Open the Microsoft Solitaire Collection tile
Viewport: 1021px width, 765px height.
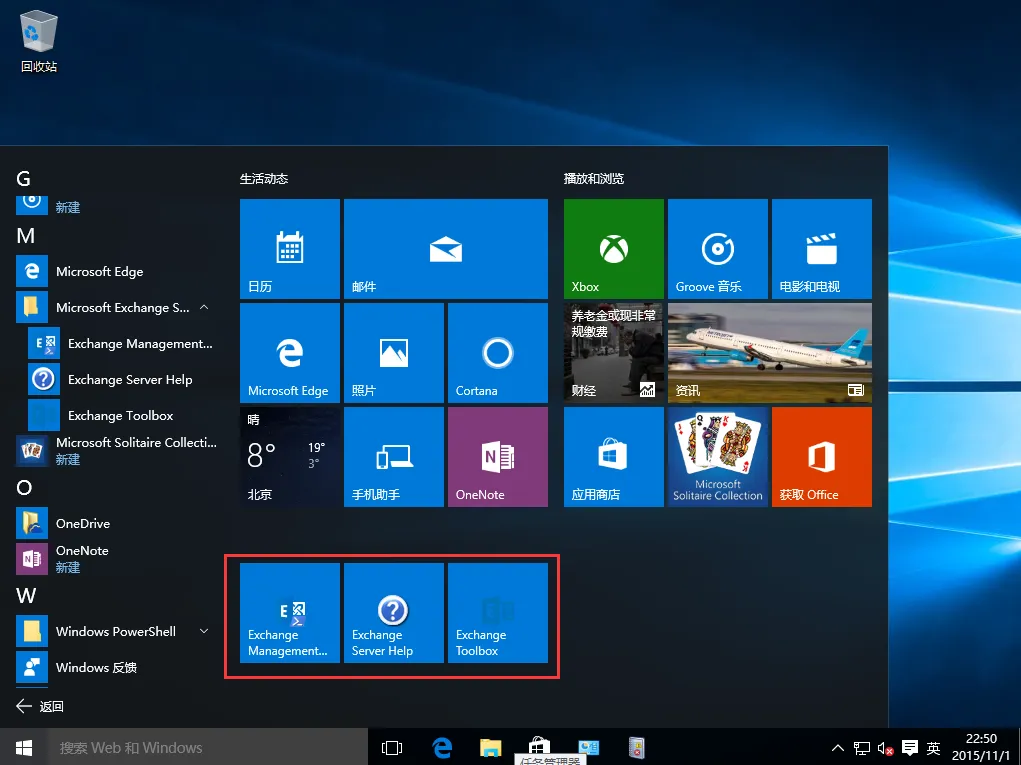pos(718,457)
